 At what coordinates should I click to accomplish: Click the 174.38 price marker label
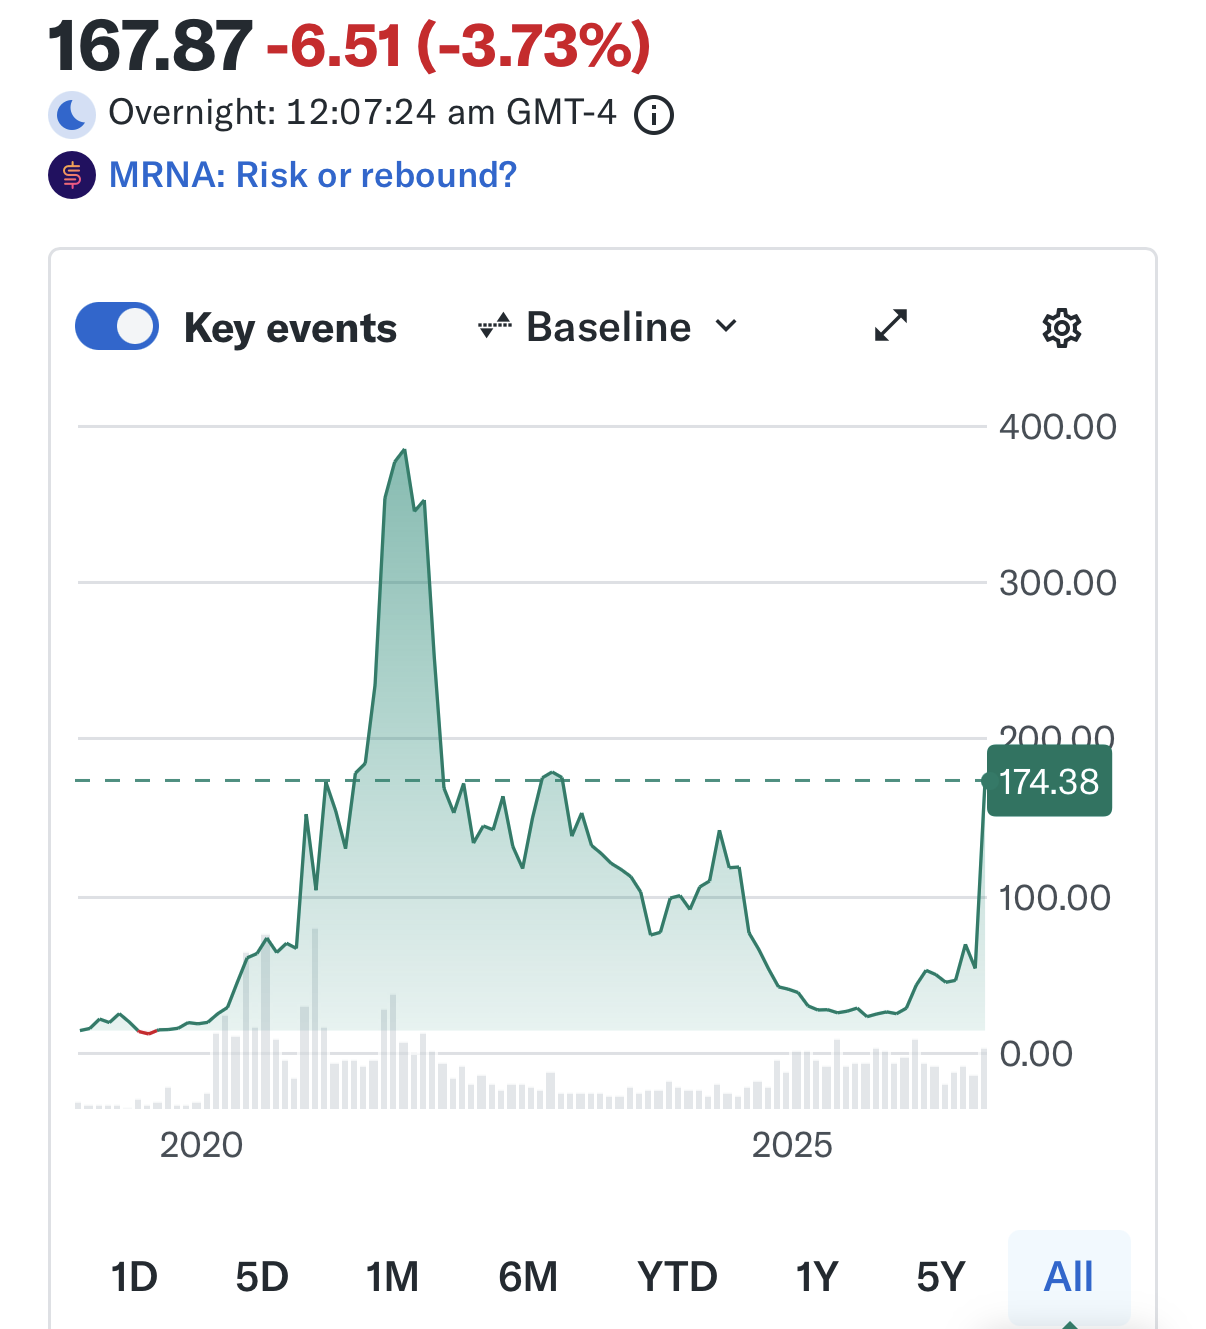1049,781
